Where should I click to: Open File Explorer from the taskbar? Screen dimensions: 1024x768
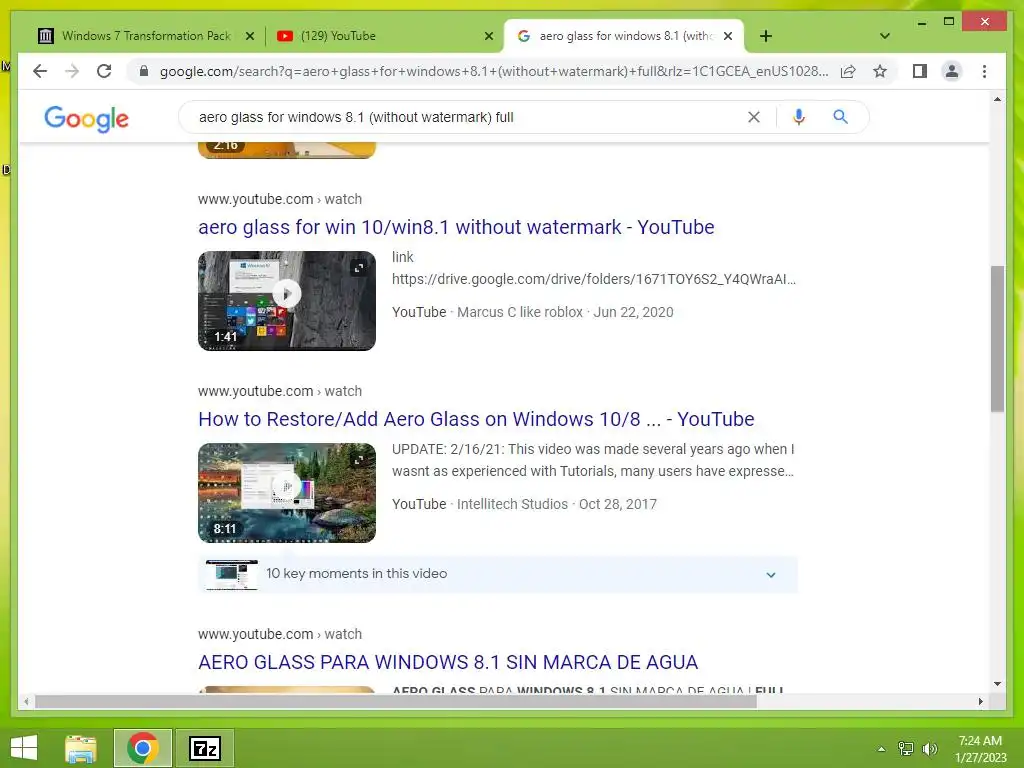pyautogui.click(x=81, y=748)
